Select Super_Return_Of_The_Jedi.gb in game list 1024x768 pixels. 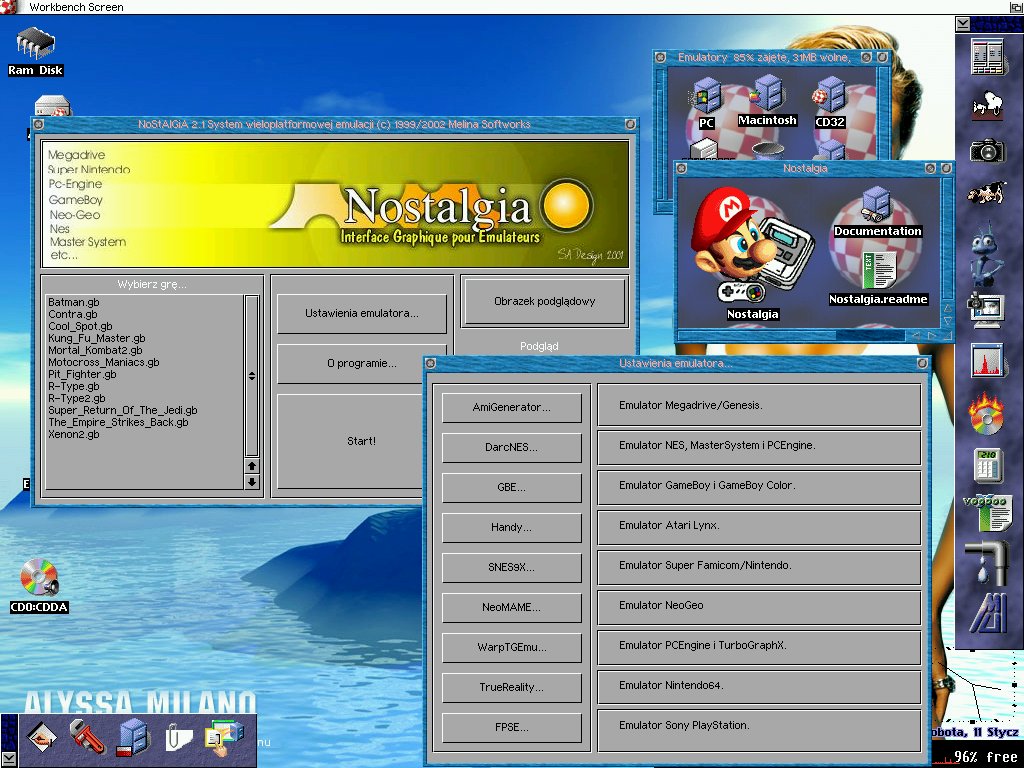pyautogui.click(x=144, y=410)
